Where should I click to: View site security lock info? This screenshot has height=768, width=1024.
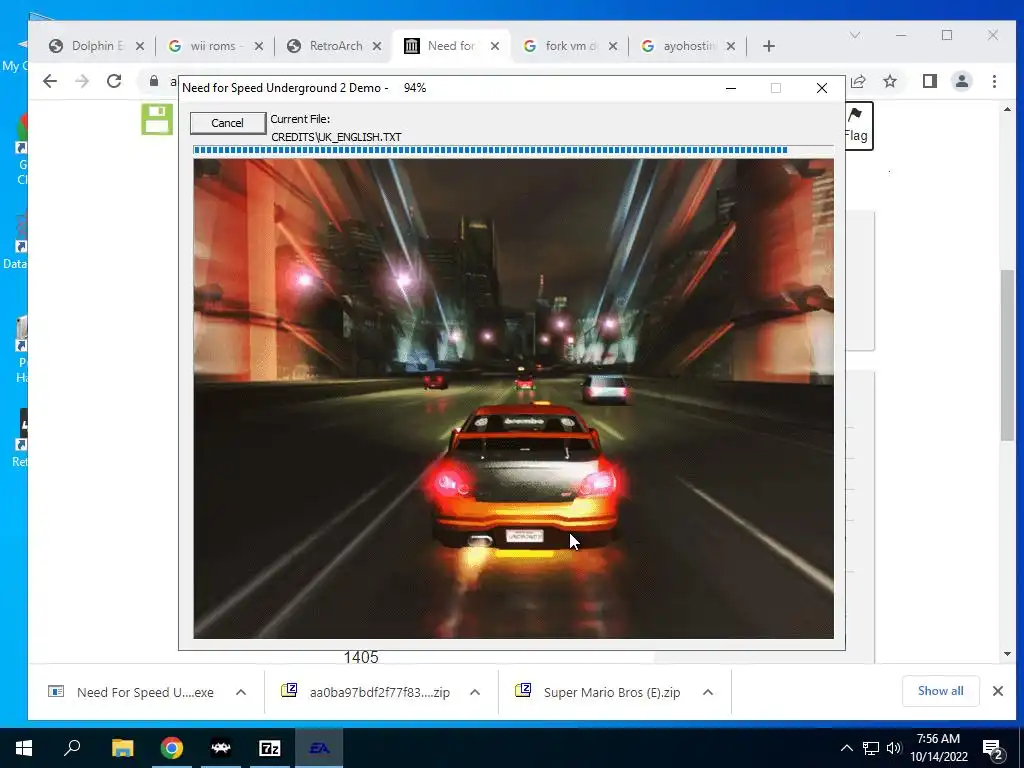coord(154,81)
